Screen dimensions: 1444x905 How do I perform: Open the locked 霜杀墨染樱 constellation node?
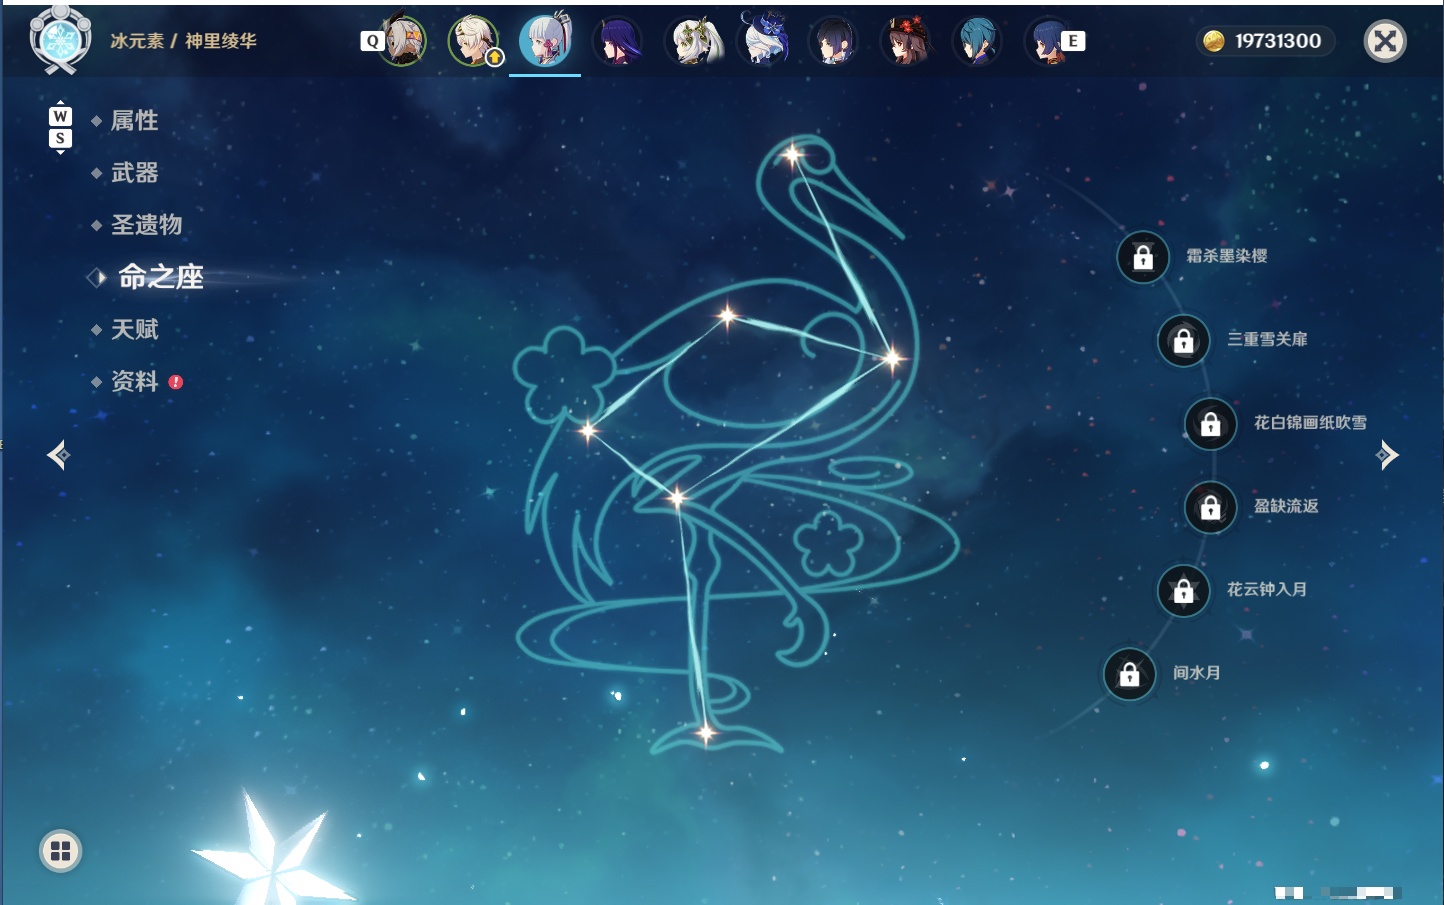[1143, 257]
